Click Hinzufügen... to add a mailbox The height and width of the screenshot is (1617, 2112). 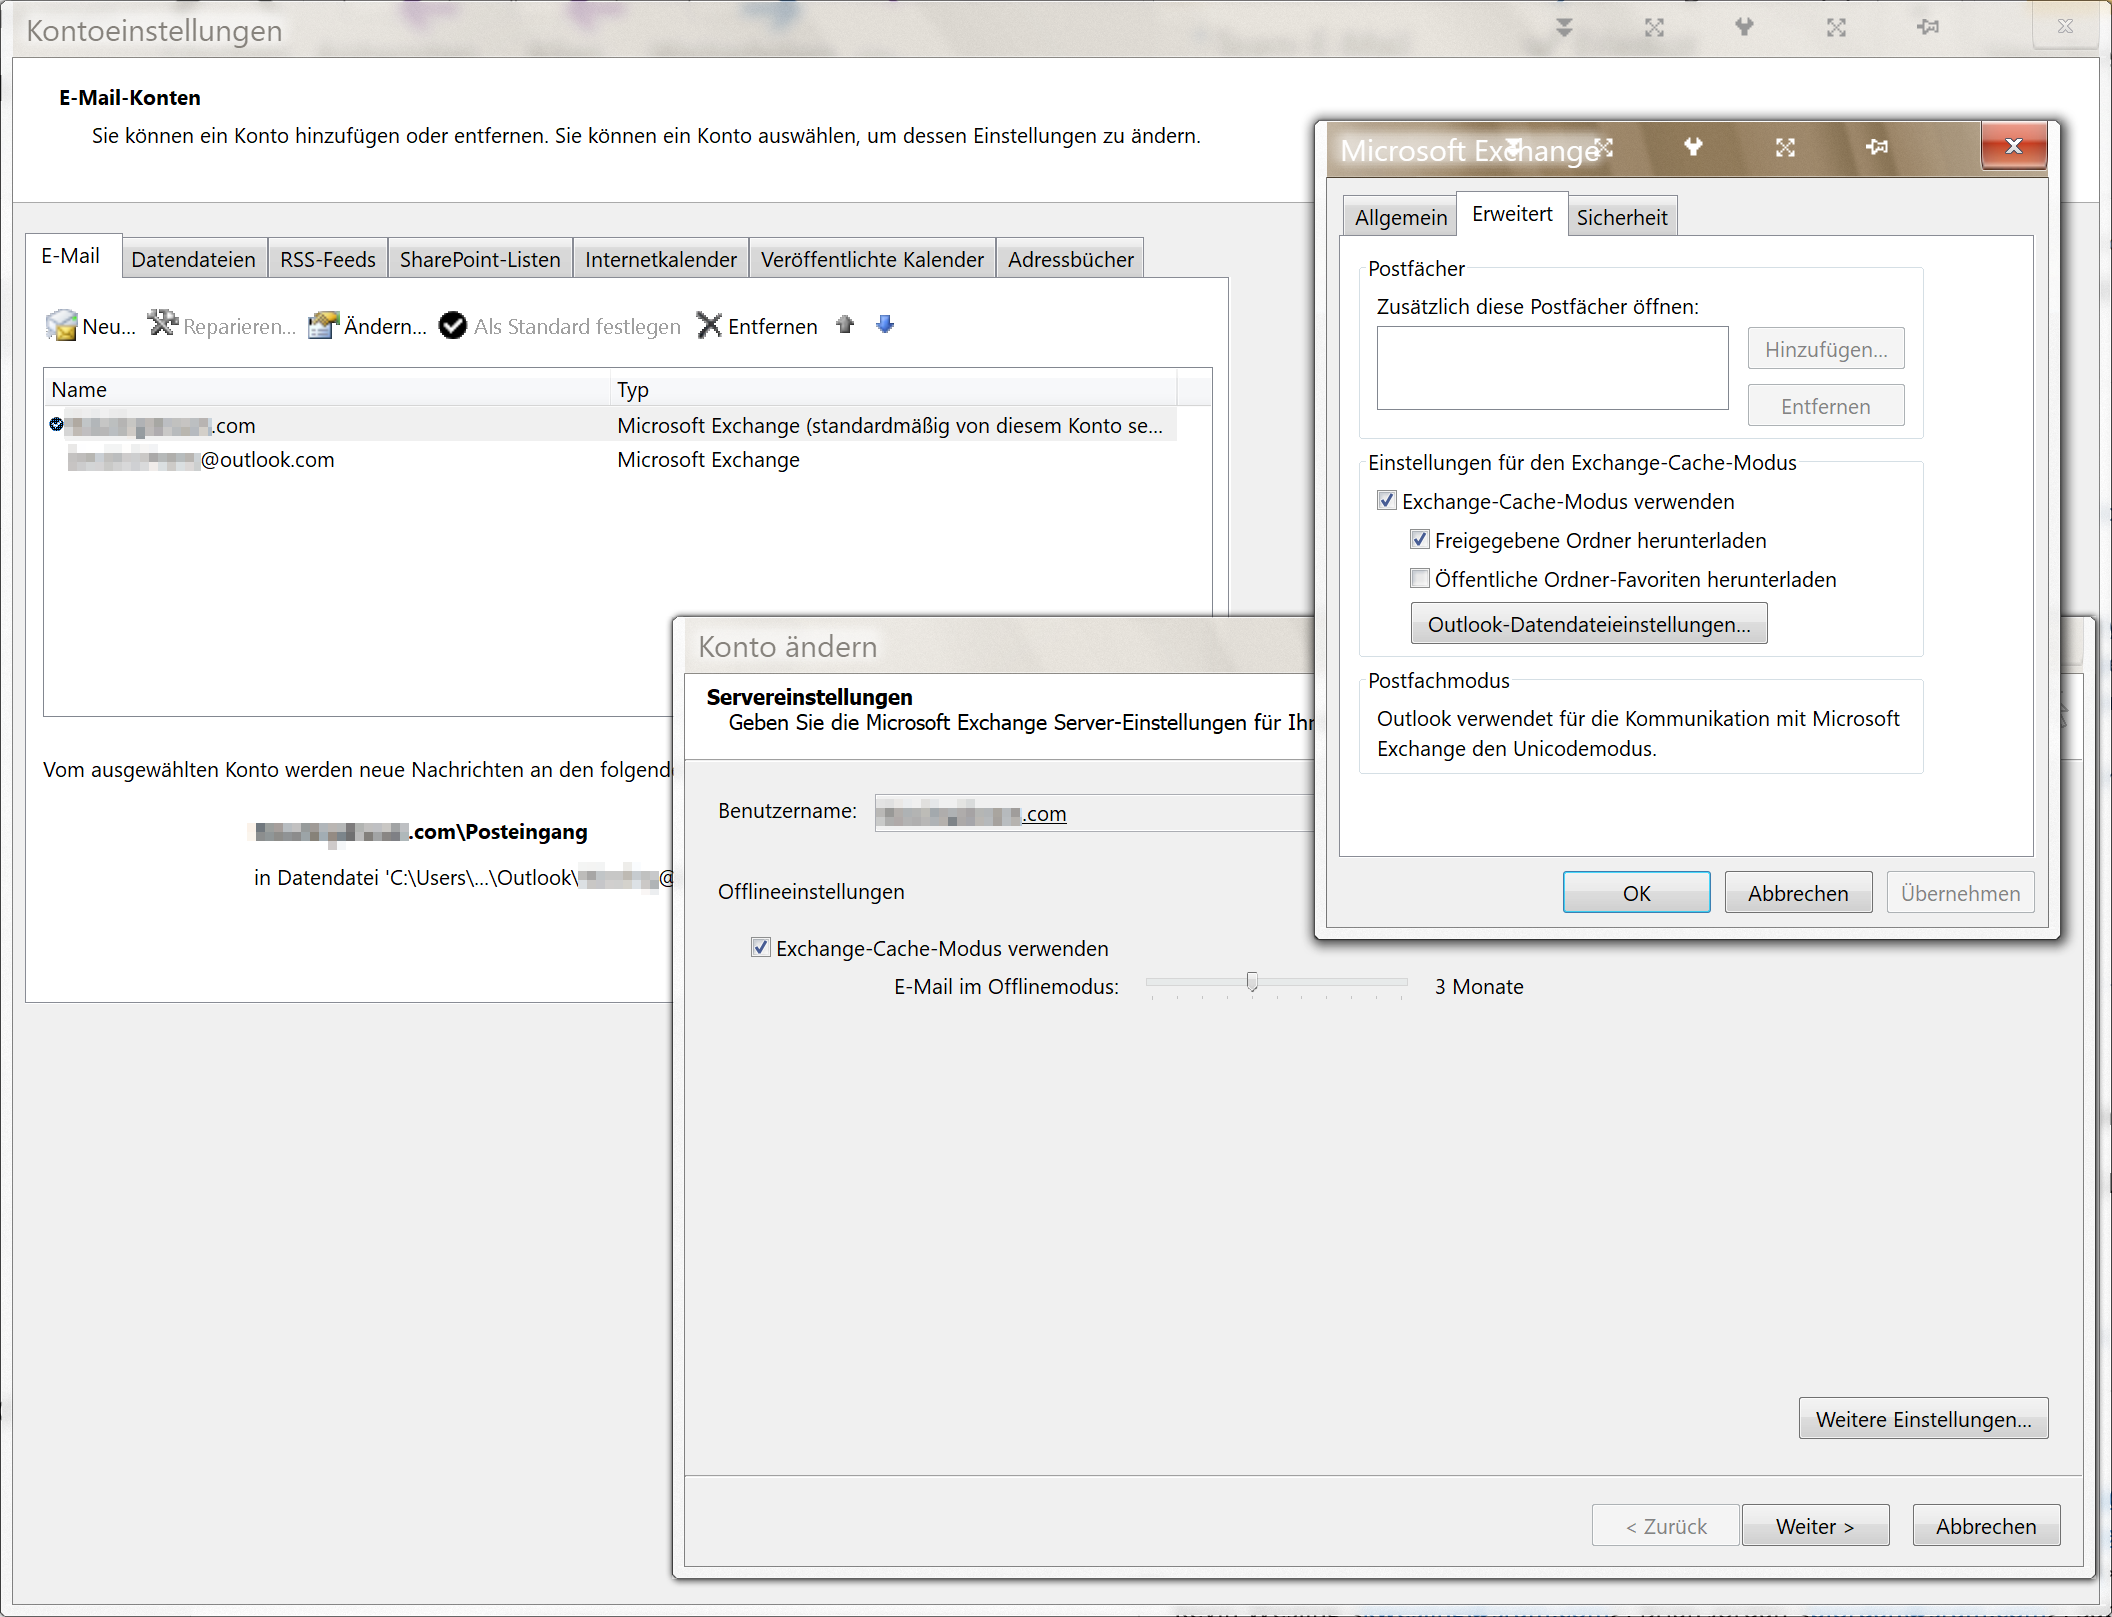[1826, 350]
